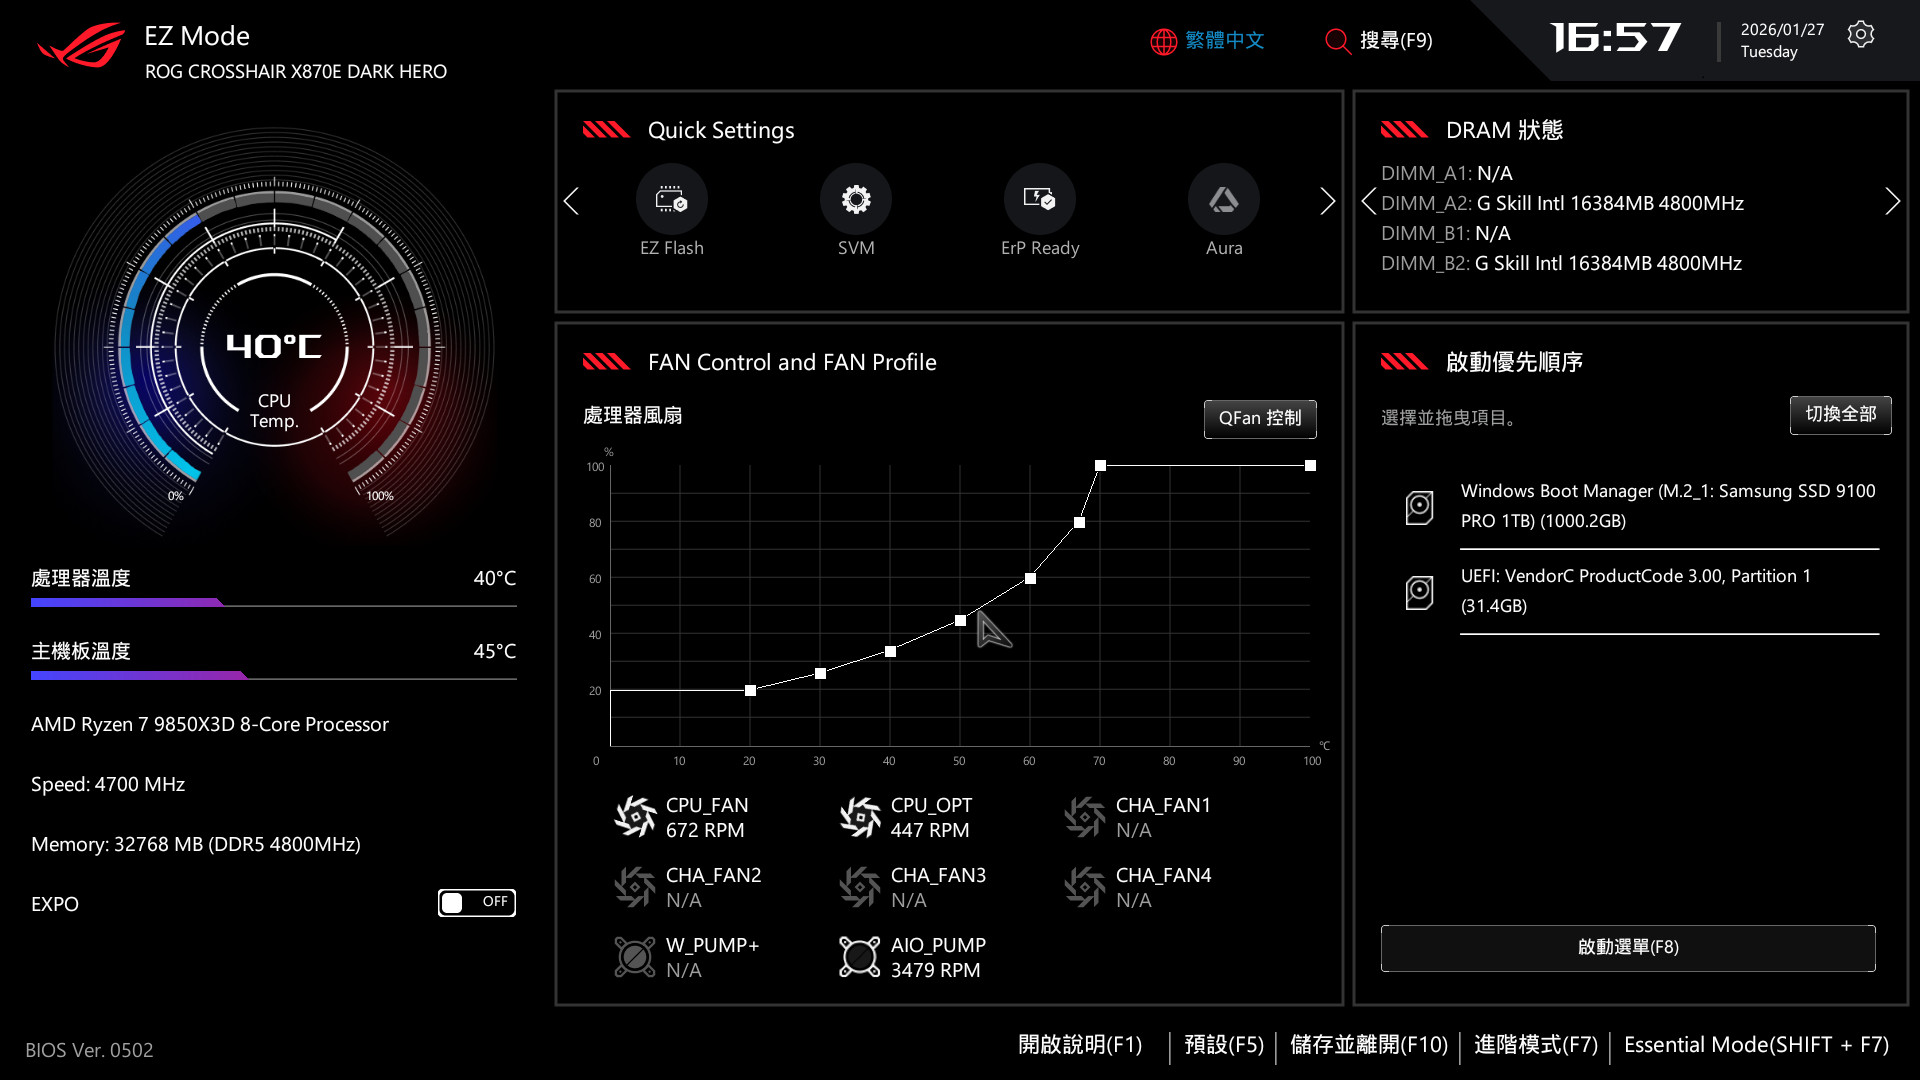Click the settings gear beside the date

pyautogui.click(x=1860, y=35)
